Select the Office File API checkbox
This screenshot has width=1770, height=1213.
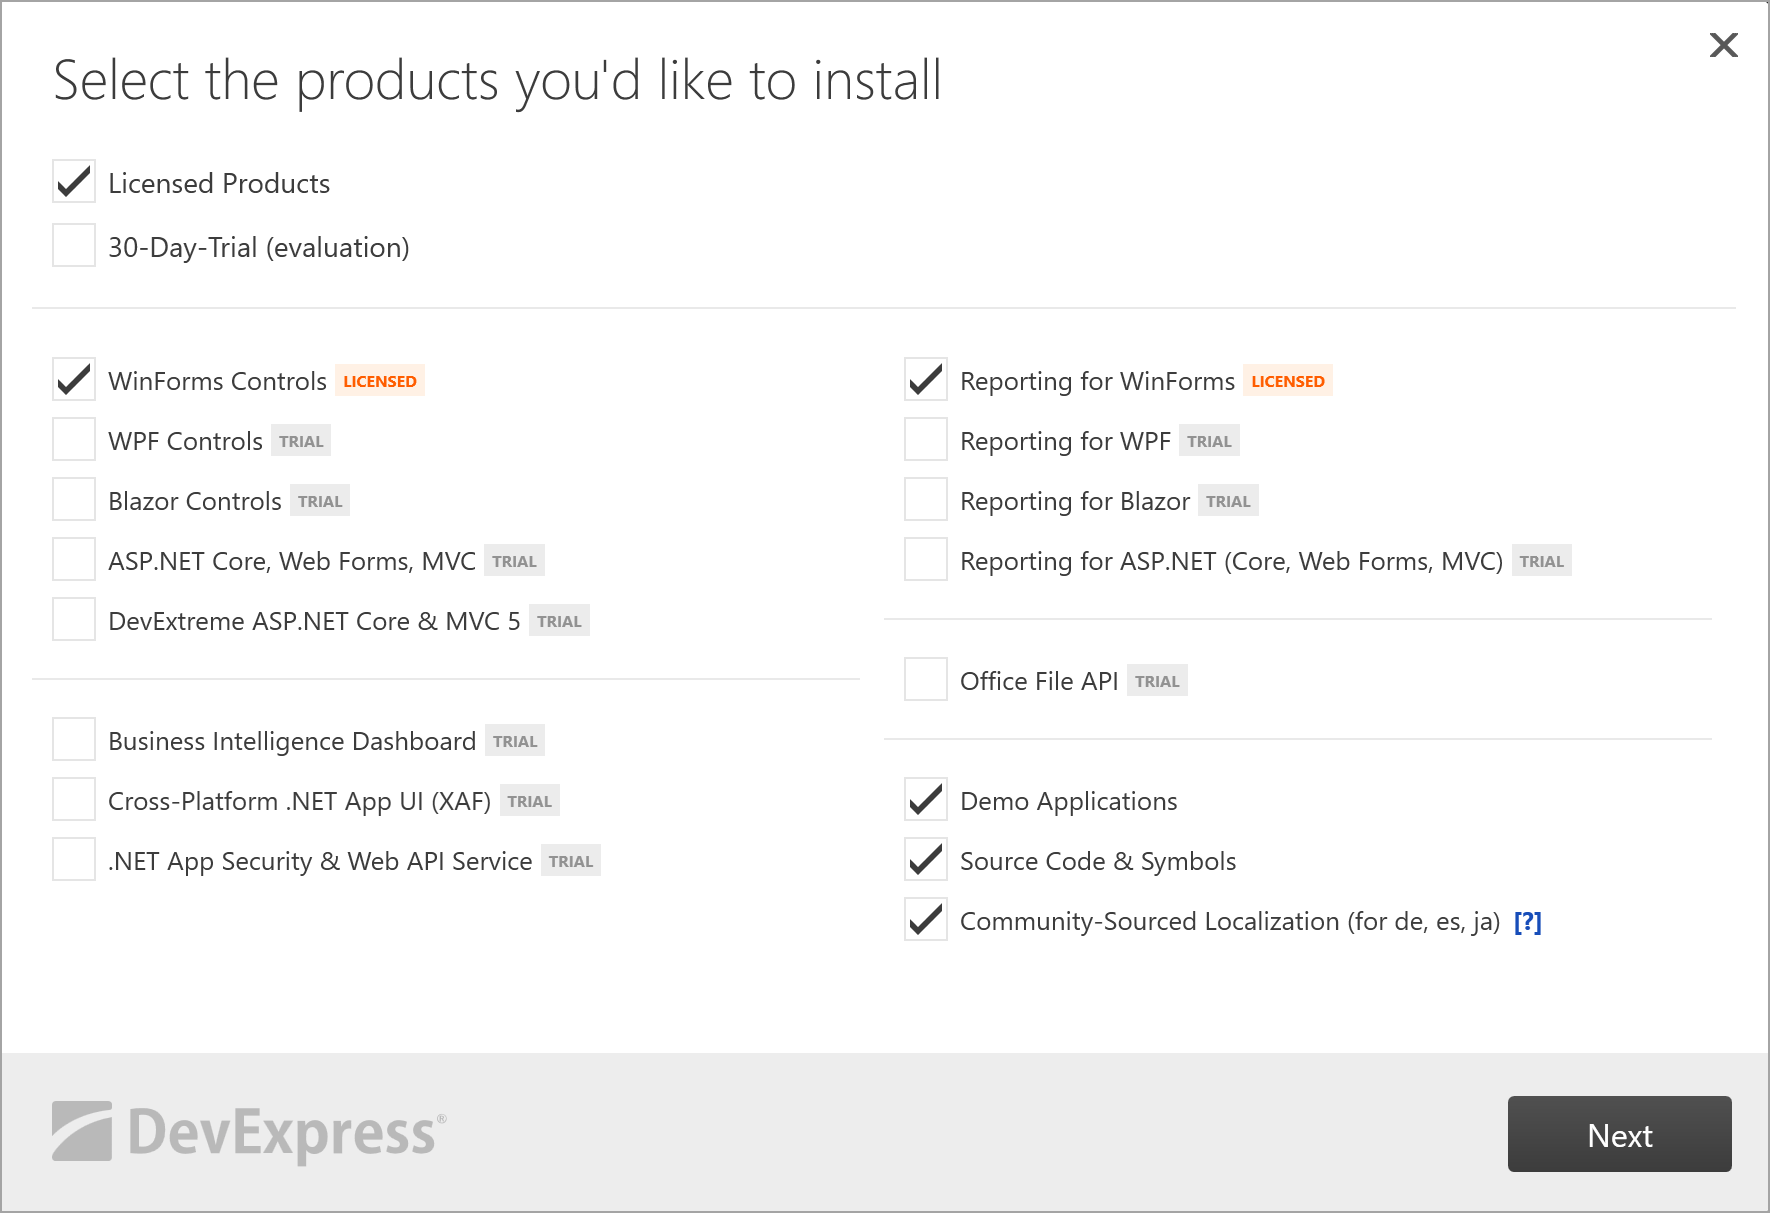(x=926, y=680)
